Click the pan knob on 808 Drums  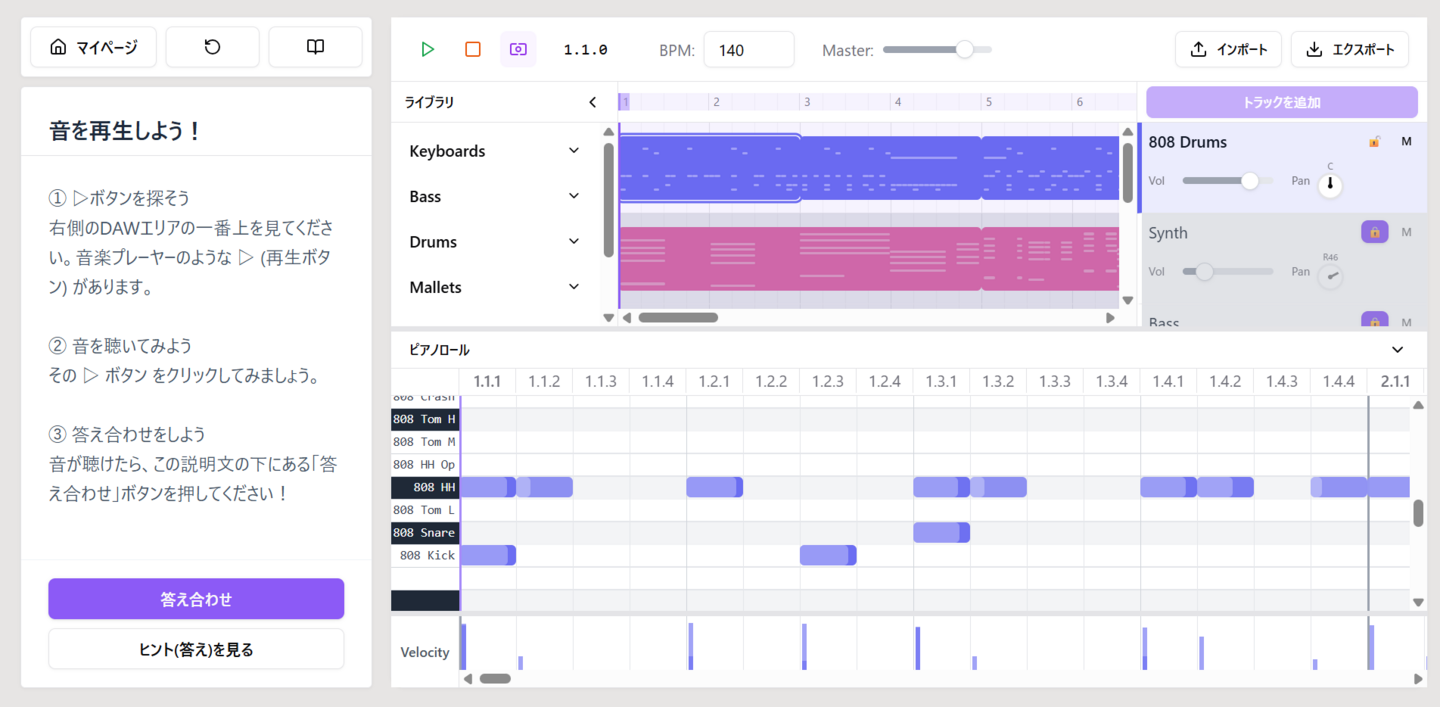pos(1330,184)
